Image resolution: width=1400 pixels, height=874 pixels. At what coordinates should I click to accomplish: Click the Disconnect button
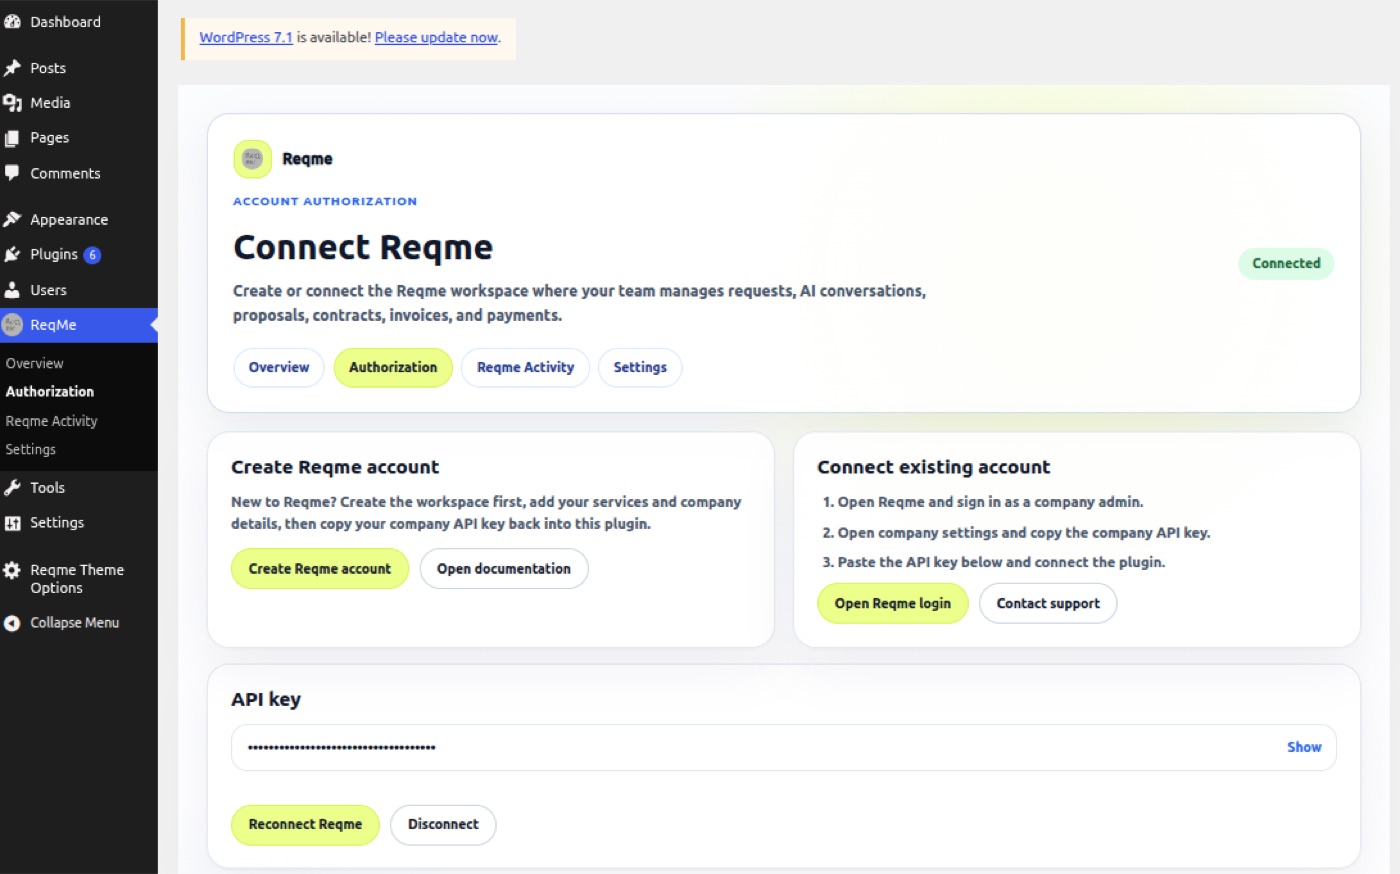click(443, 825)
